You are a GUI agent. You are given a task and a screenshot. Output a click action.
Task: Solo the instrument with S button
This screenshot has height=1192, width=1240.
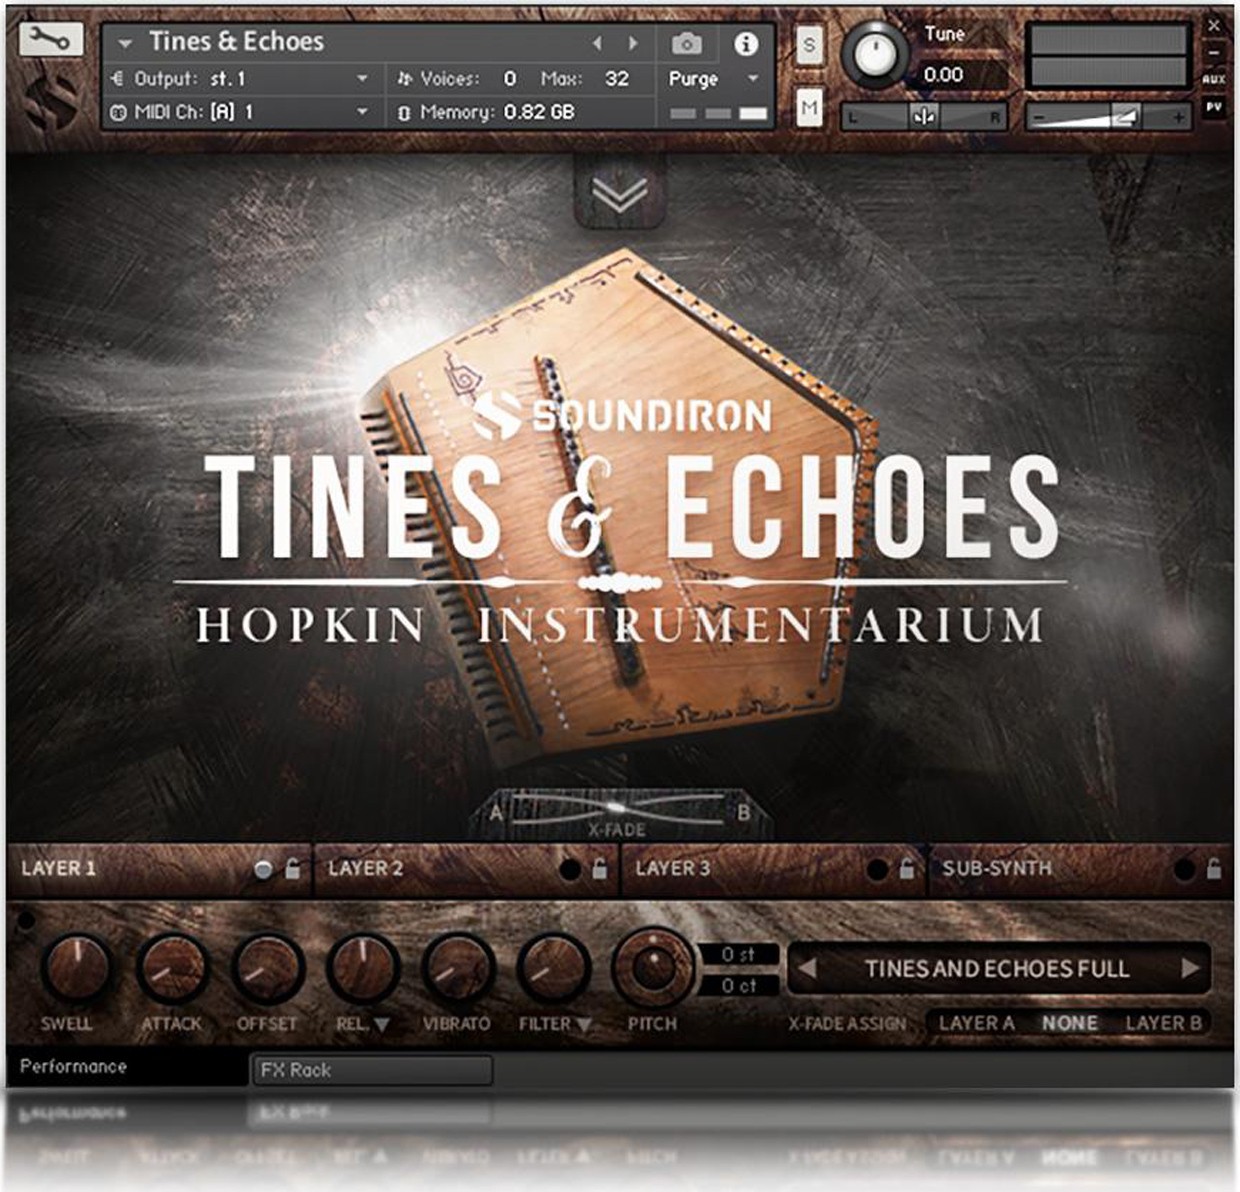809,45
